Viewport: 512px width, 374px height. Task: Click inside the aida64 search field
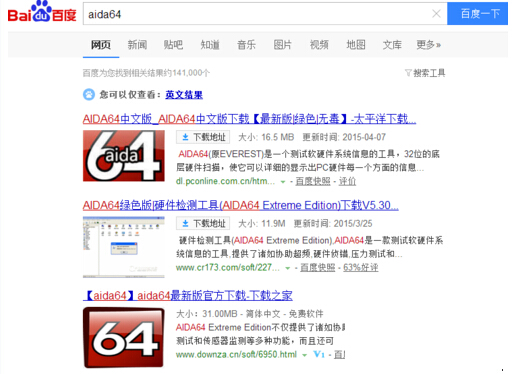click(x=257, y=14)
